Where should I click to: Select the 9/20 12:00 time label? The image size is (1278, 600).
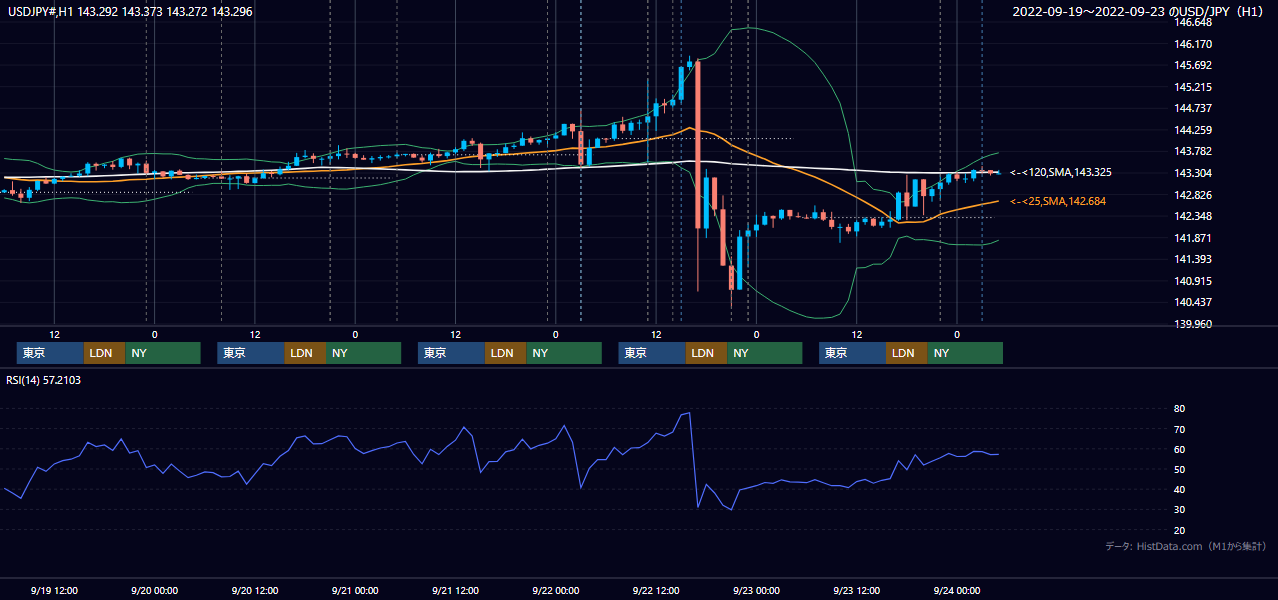(255, 590)
